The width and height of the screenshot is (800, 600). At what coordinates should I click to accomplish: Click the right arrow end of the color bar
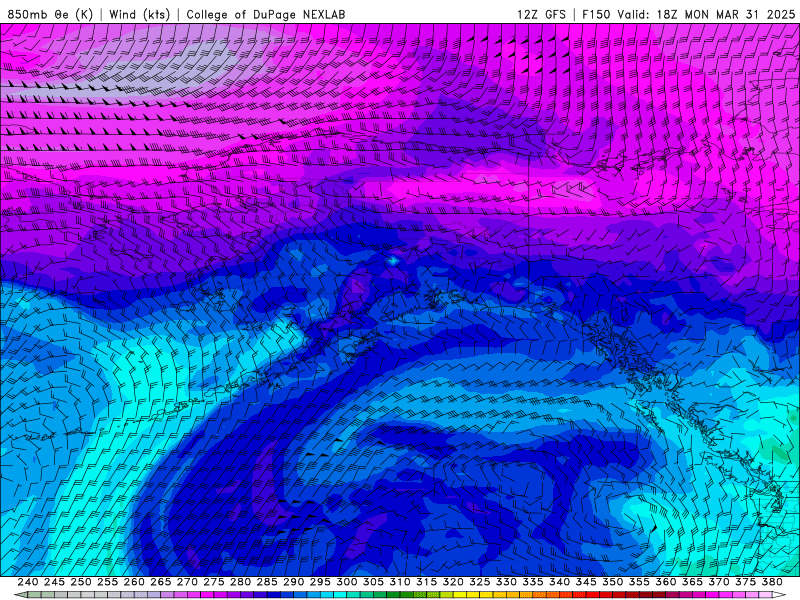779,595
